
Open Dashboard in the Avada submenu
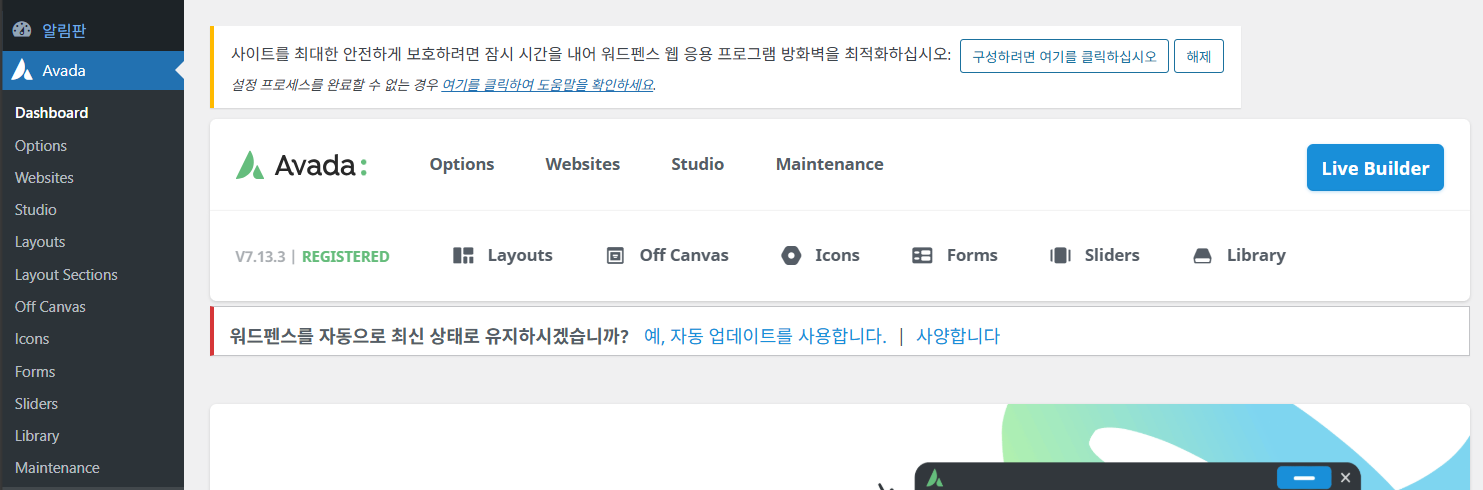pyautogui.click(x=52, y=113)
